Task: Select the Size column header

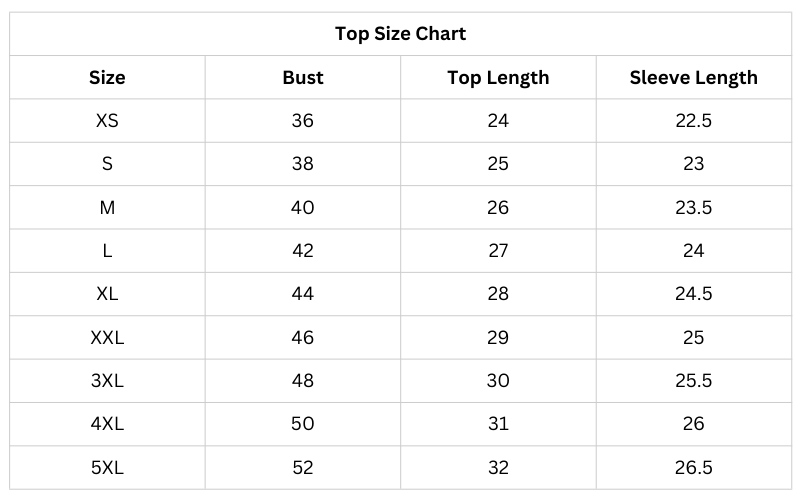Action: point(107,77)
